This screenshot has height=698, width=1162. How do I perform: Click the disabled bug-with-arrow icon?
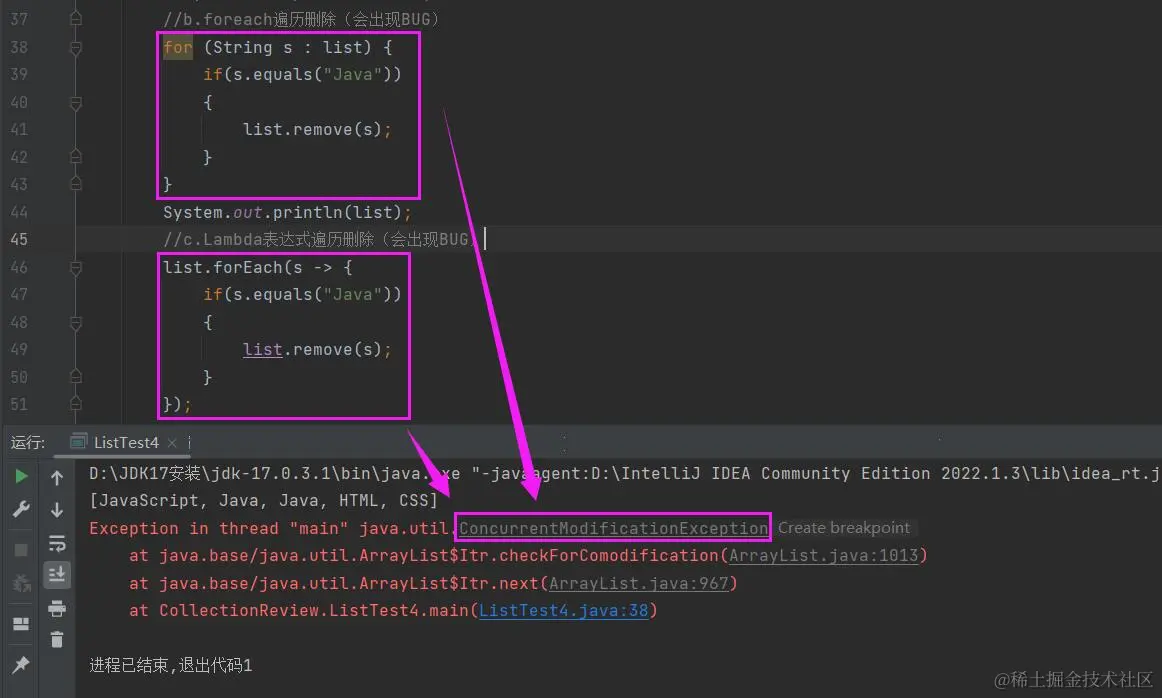coord(21,583)
